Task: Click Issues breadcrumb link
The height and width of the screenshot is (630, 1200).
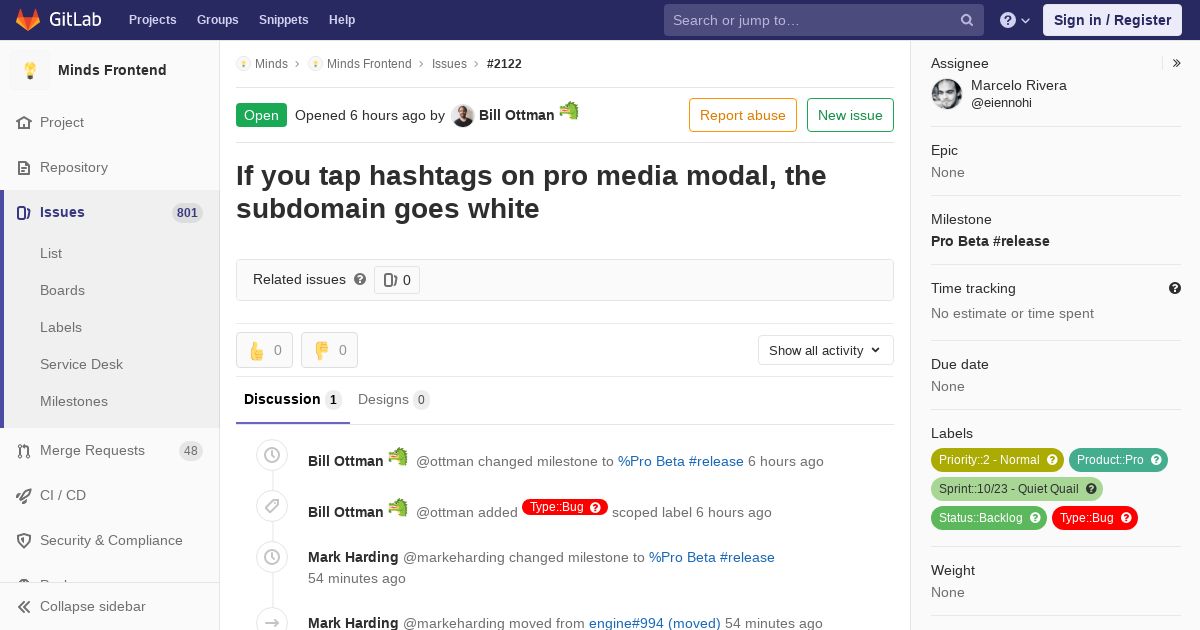Action: (x=449, y=63)
